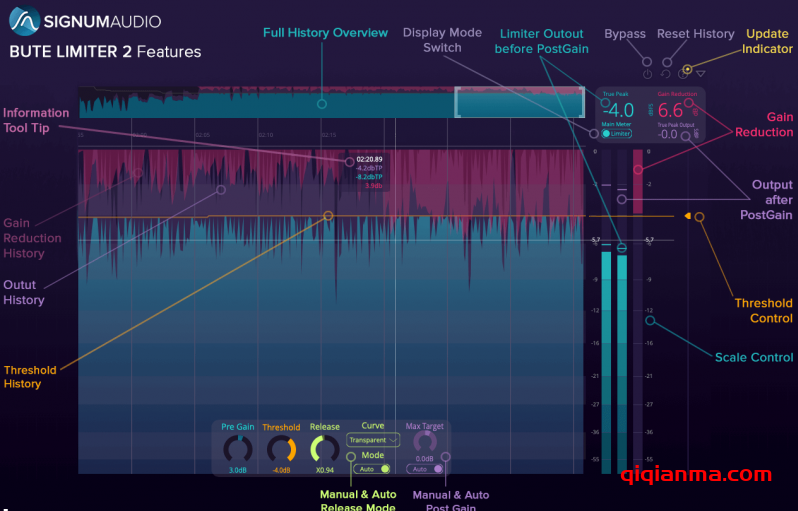The image size is (798, 511).
Task: Click the Threshold knob
Action: click(x=281, y=449)
